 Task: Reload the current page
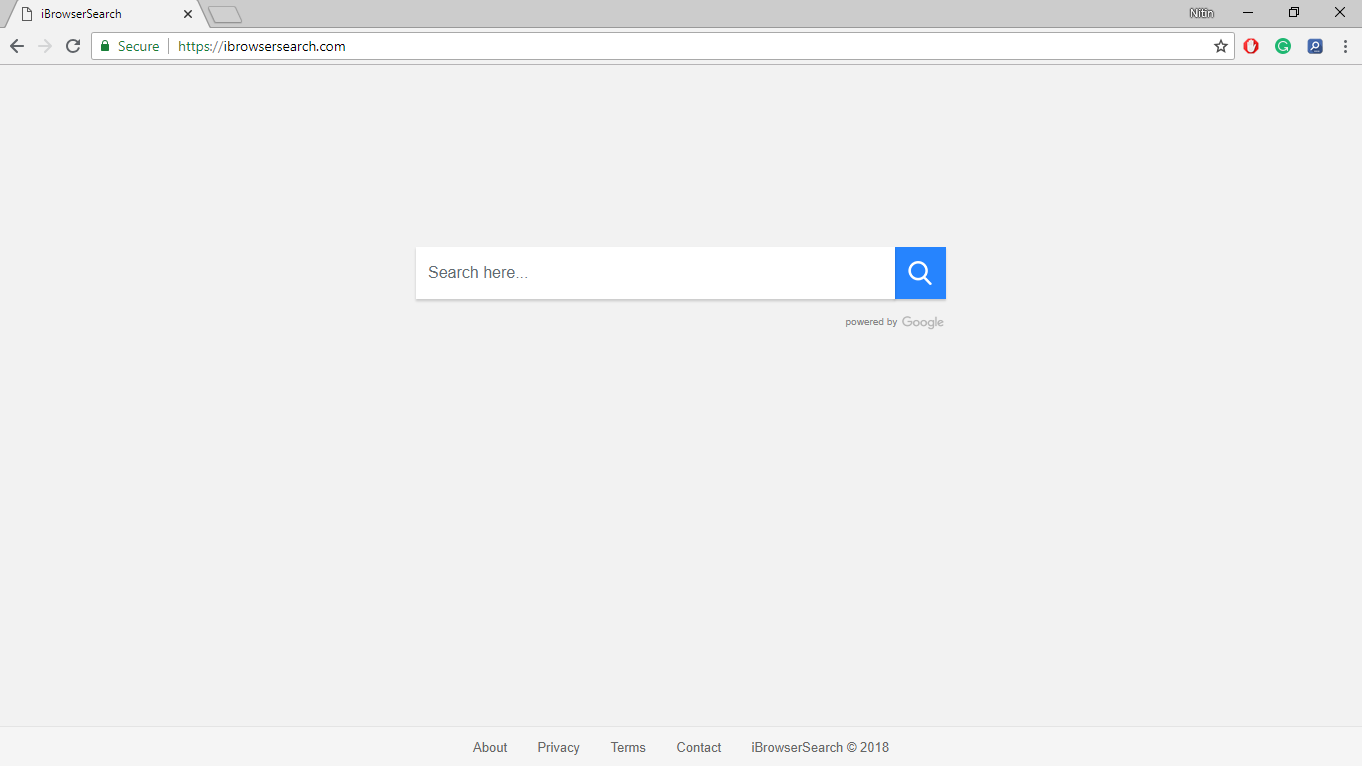click(72, 46)
